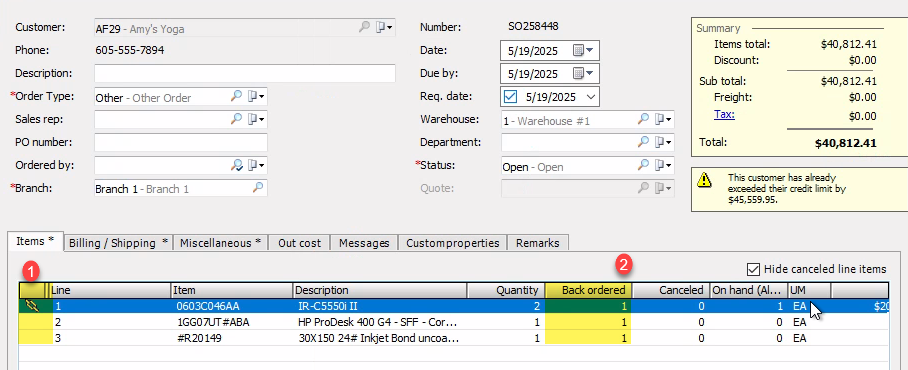
Task: Click the credit limit warning icon
Action: (x=704, y=181)
